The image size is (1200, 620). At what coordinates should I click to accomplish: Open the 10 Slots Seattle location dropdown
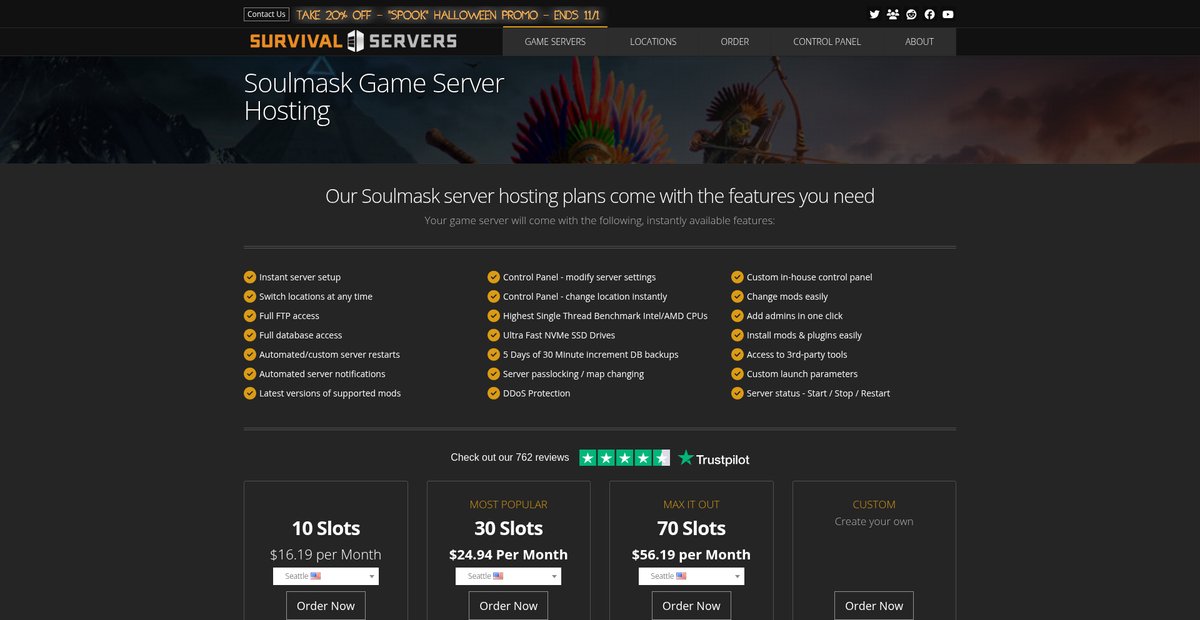326,576
